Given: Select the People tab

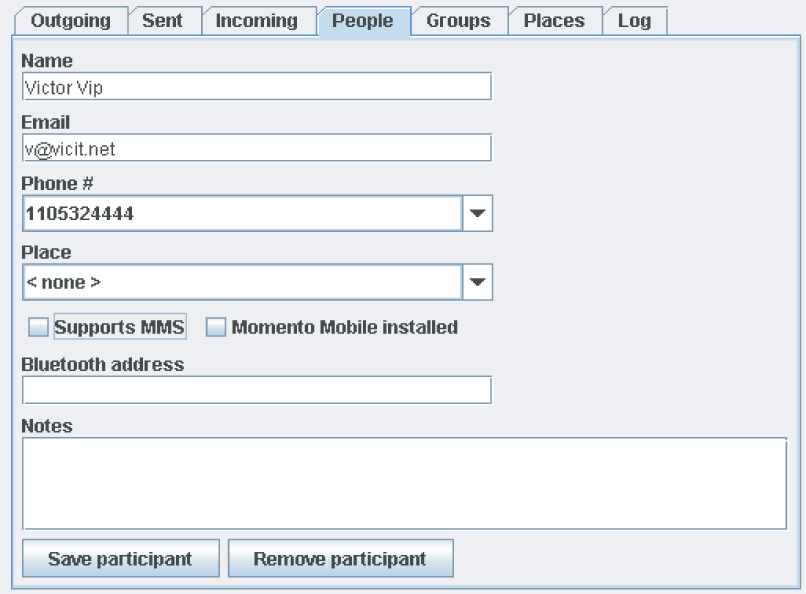Looking at the screenshot, I should (362, 21).
